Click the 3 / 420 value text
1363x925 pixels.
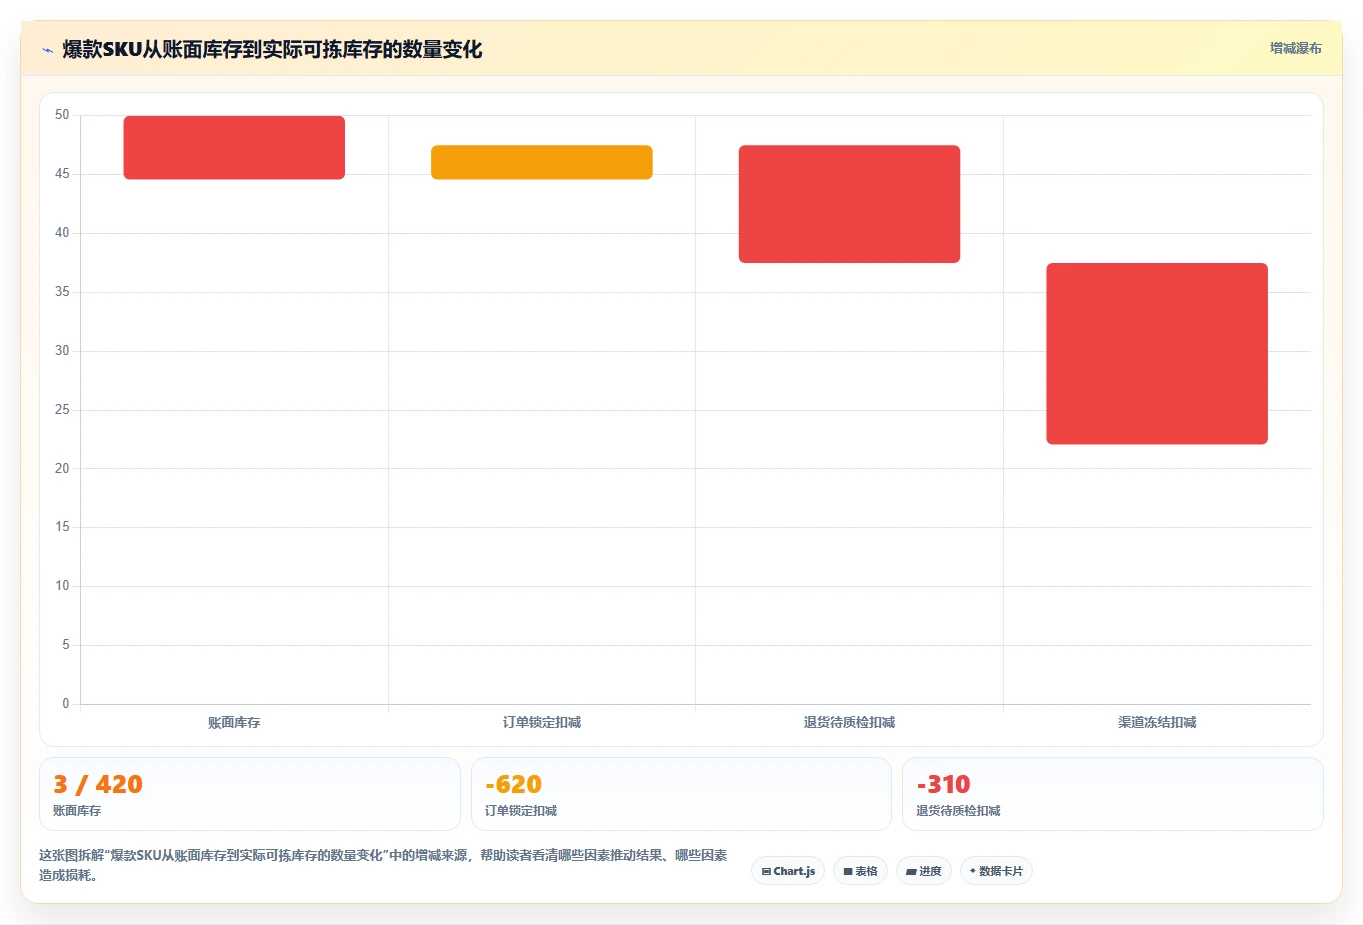(x=98, y=784)
